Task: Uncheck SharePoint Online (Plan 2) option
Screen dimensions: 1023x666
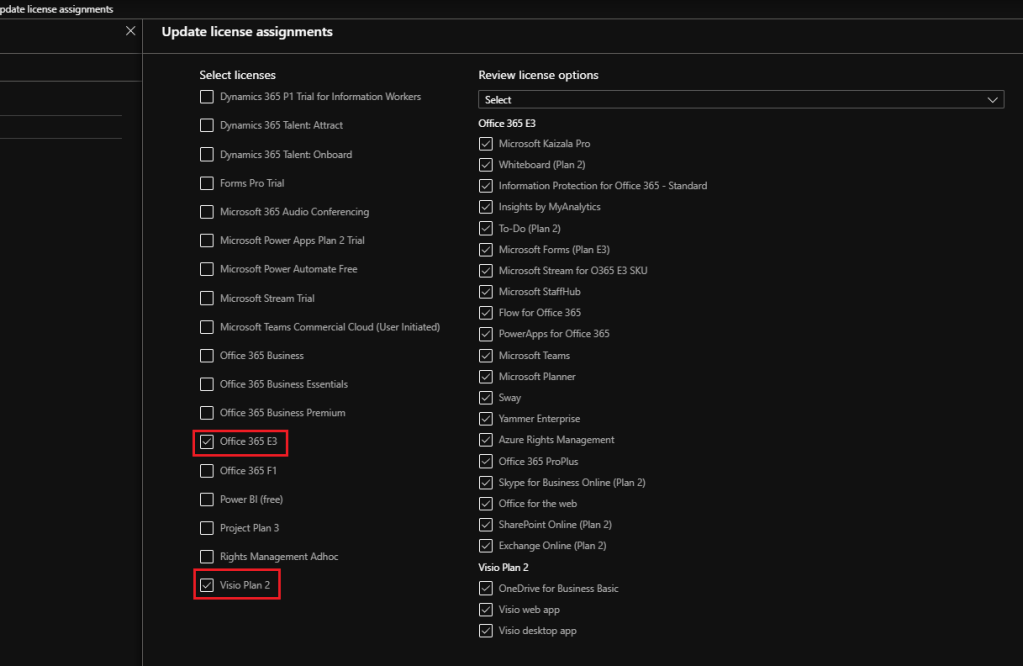Action: pyautogui.click(x=486, y=525)
